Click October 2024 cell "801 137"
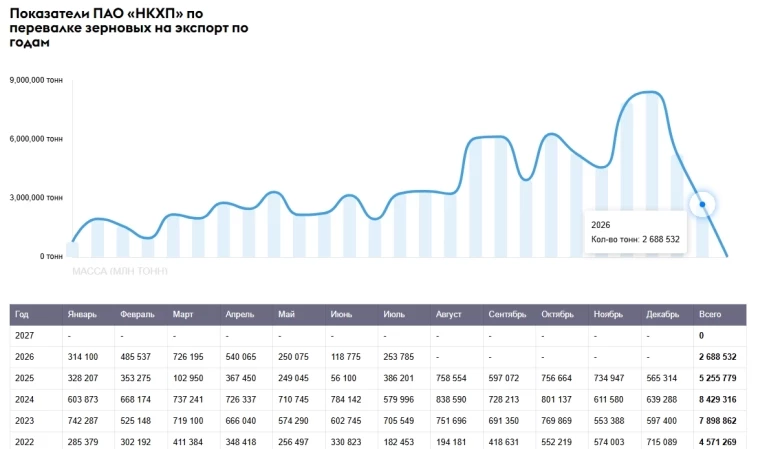This screenshot has width=758, height=449. (556, 399)
